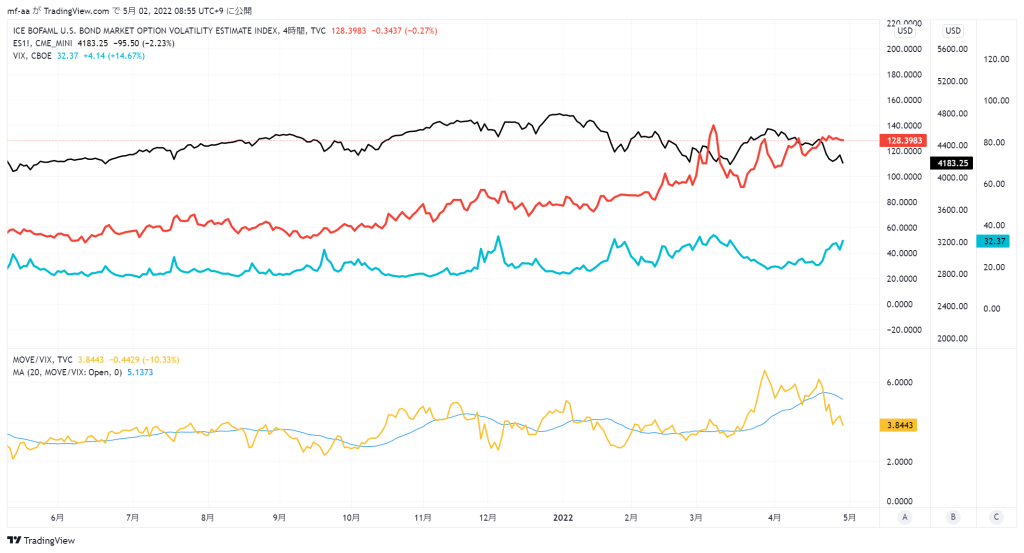This screenshot has width=1024, height=553.
Task: Click the 11月 label on time axis
Action: [x=423, y=518]
